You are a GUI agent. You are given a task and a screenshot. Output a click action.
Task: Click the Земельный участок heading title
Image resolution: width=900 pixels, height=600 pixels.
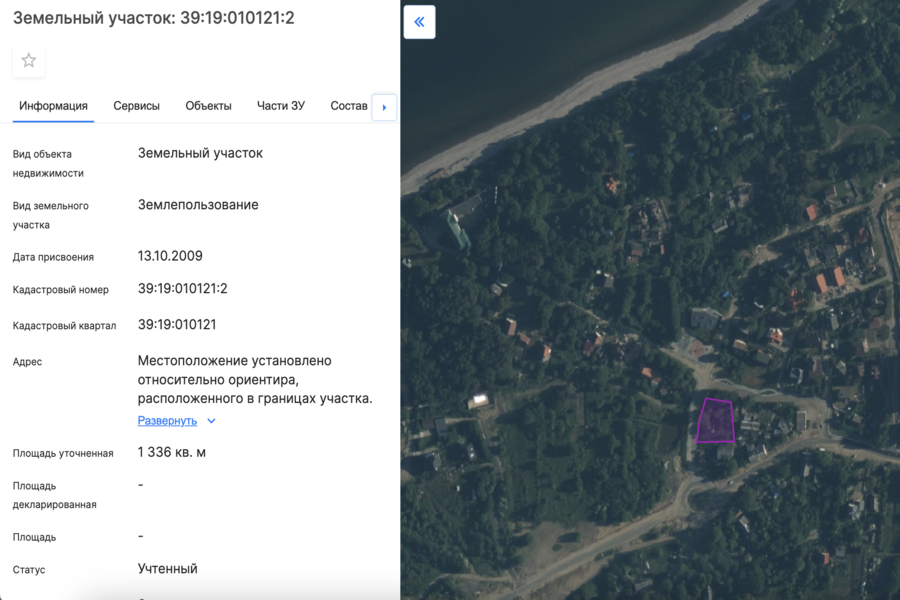(x=153, y=18)
